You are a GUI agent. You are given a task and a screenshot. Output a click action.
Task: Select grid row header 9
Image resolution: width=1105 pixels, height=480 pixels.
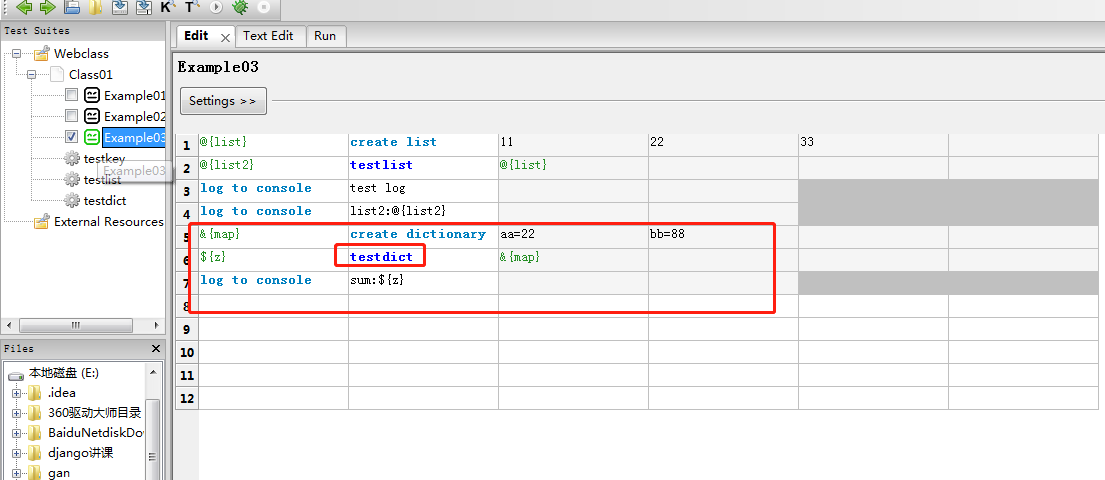point(187,329)
